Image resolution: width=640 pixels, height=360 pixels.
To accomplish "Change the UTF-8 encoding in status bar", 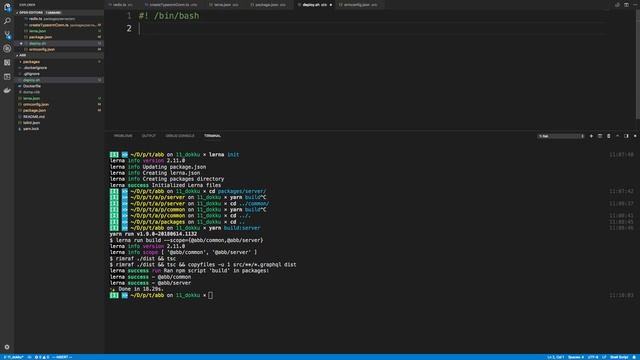I will [x=593, y=357].
